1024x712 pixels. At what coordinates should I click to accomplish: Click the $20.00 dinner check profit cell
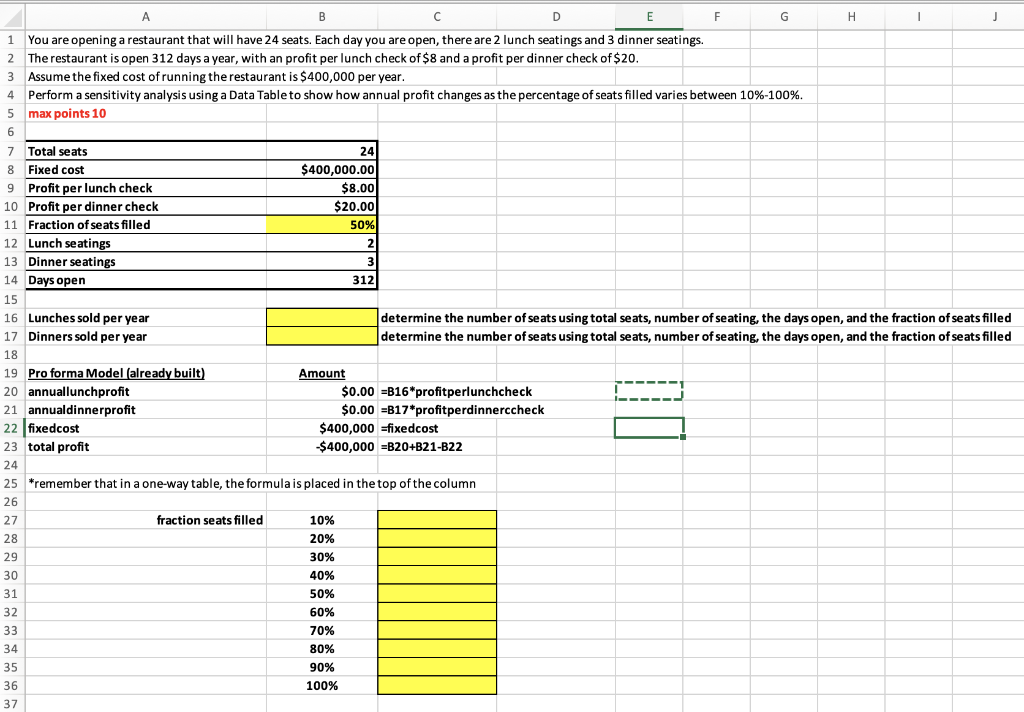pos(322,206)
